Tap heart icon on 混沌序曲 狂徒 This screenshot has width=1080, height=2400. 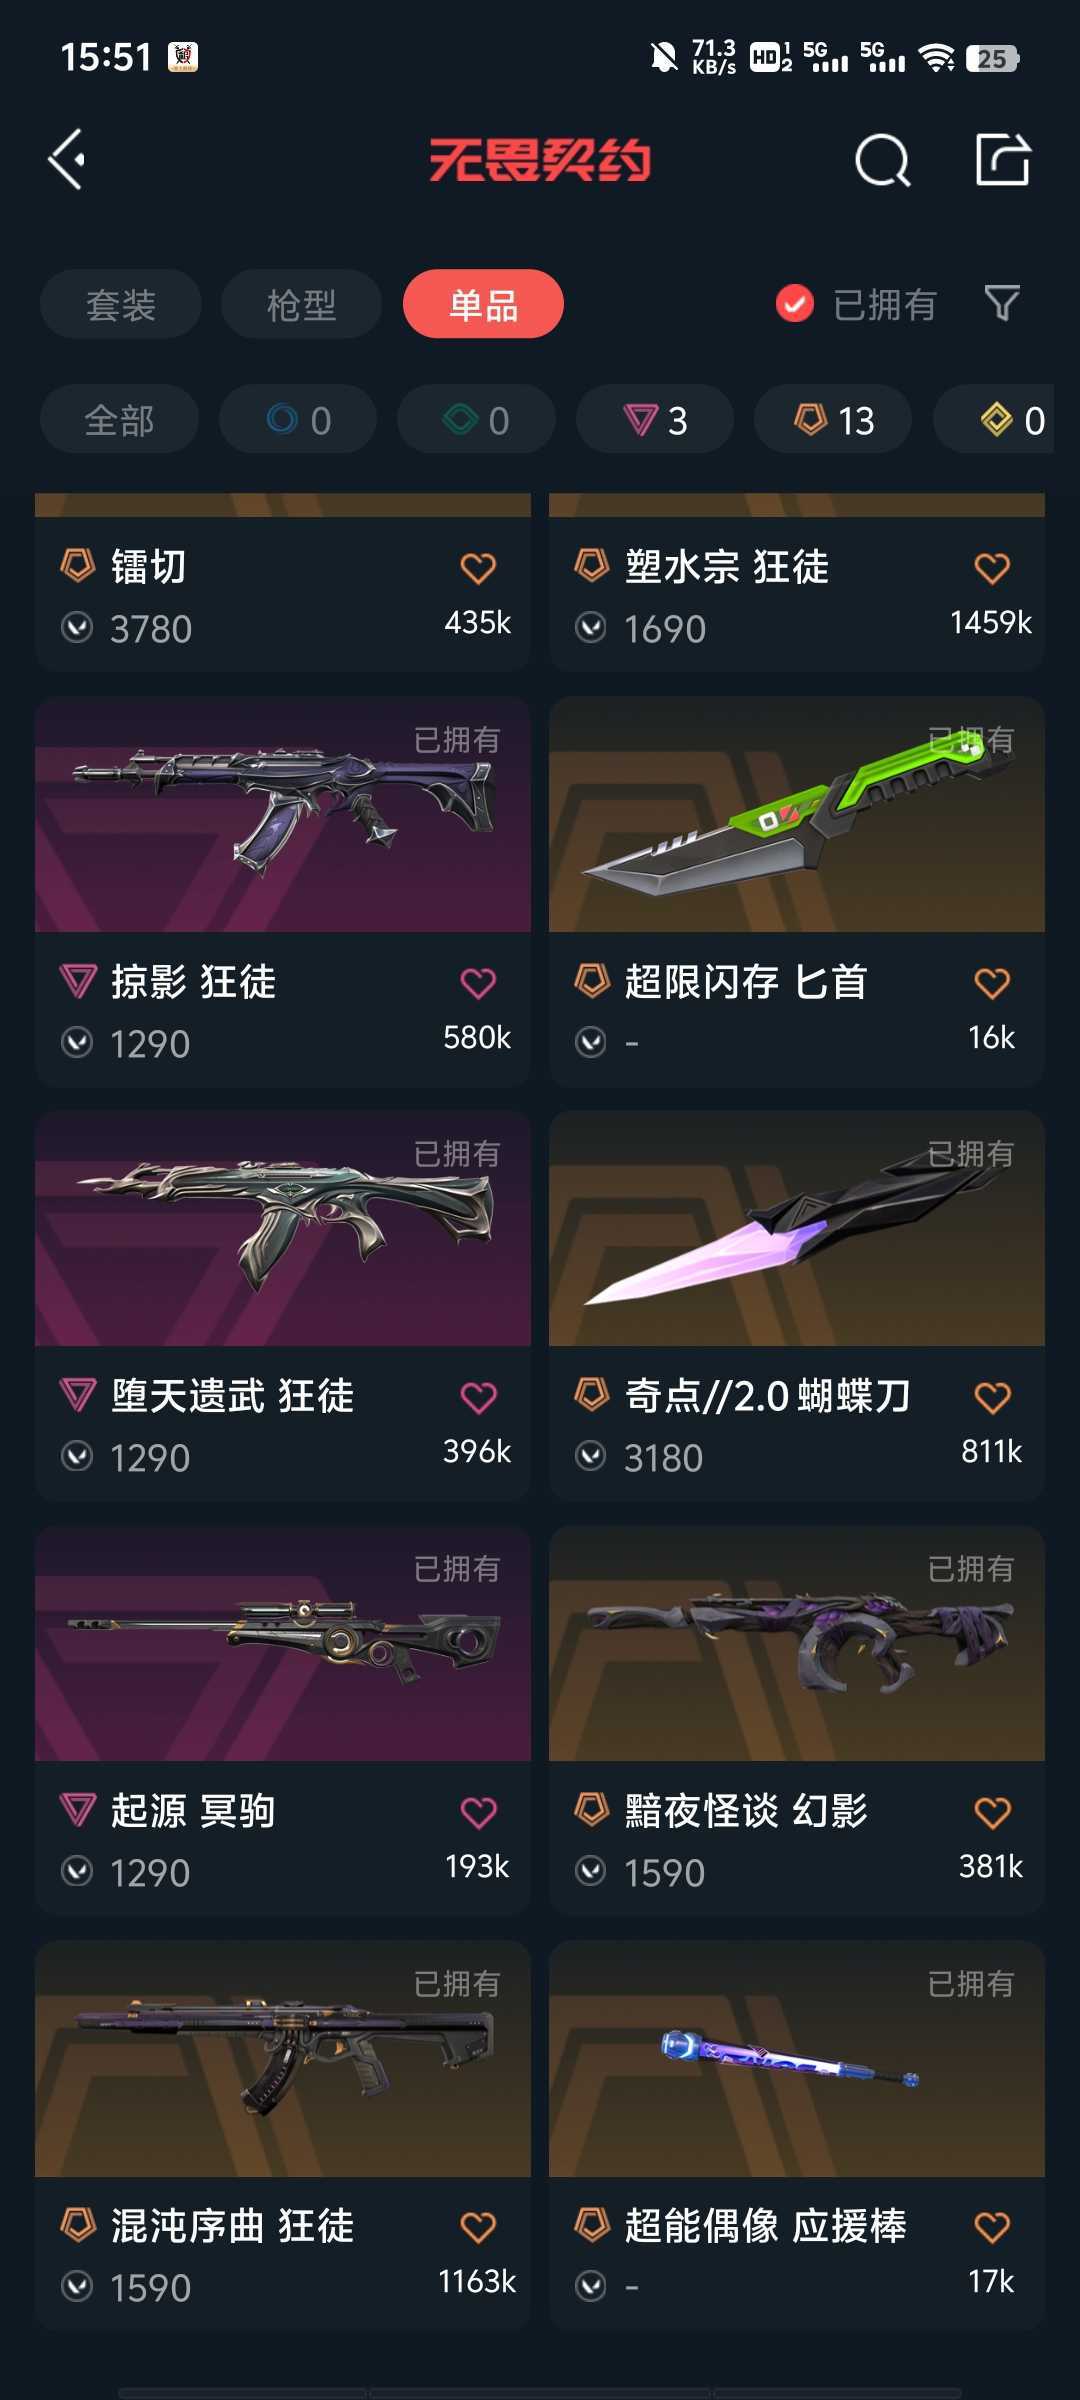pyautogui.click(x=478, y=2227)
